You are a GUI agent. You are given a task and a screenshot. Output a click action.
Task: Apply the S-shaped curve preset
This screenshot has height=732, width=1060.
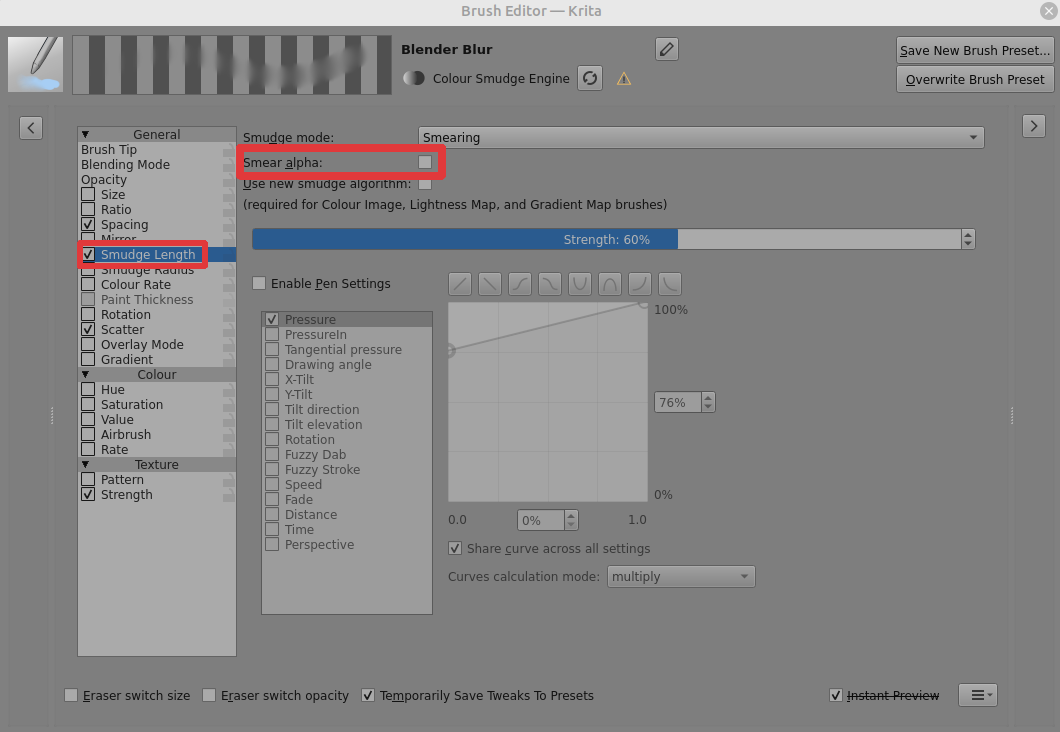(520, 284)
